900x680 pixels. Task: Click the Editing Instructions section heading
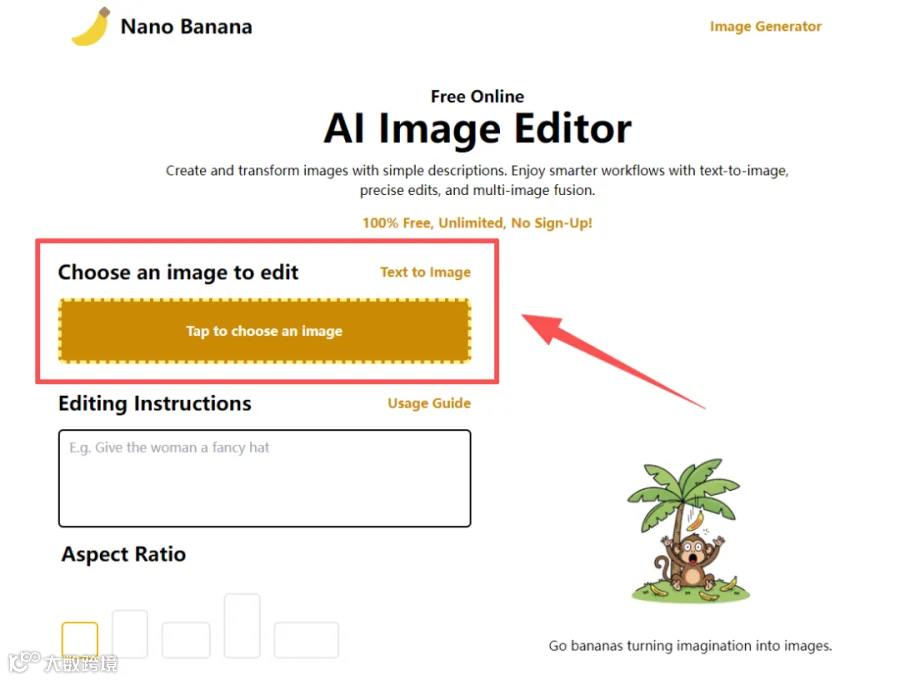pos(155,403)
